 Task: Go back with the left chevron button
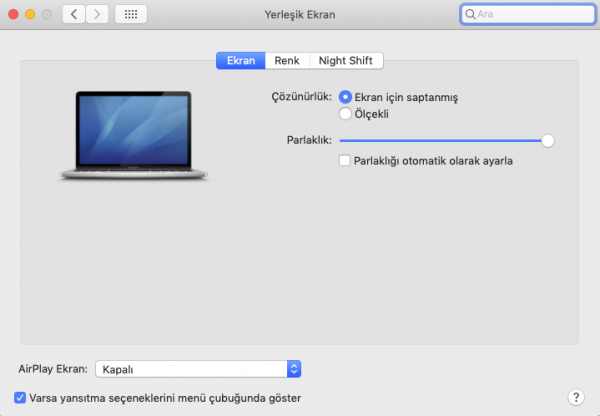click(74, 15)
